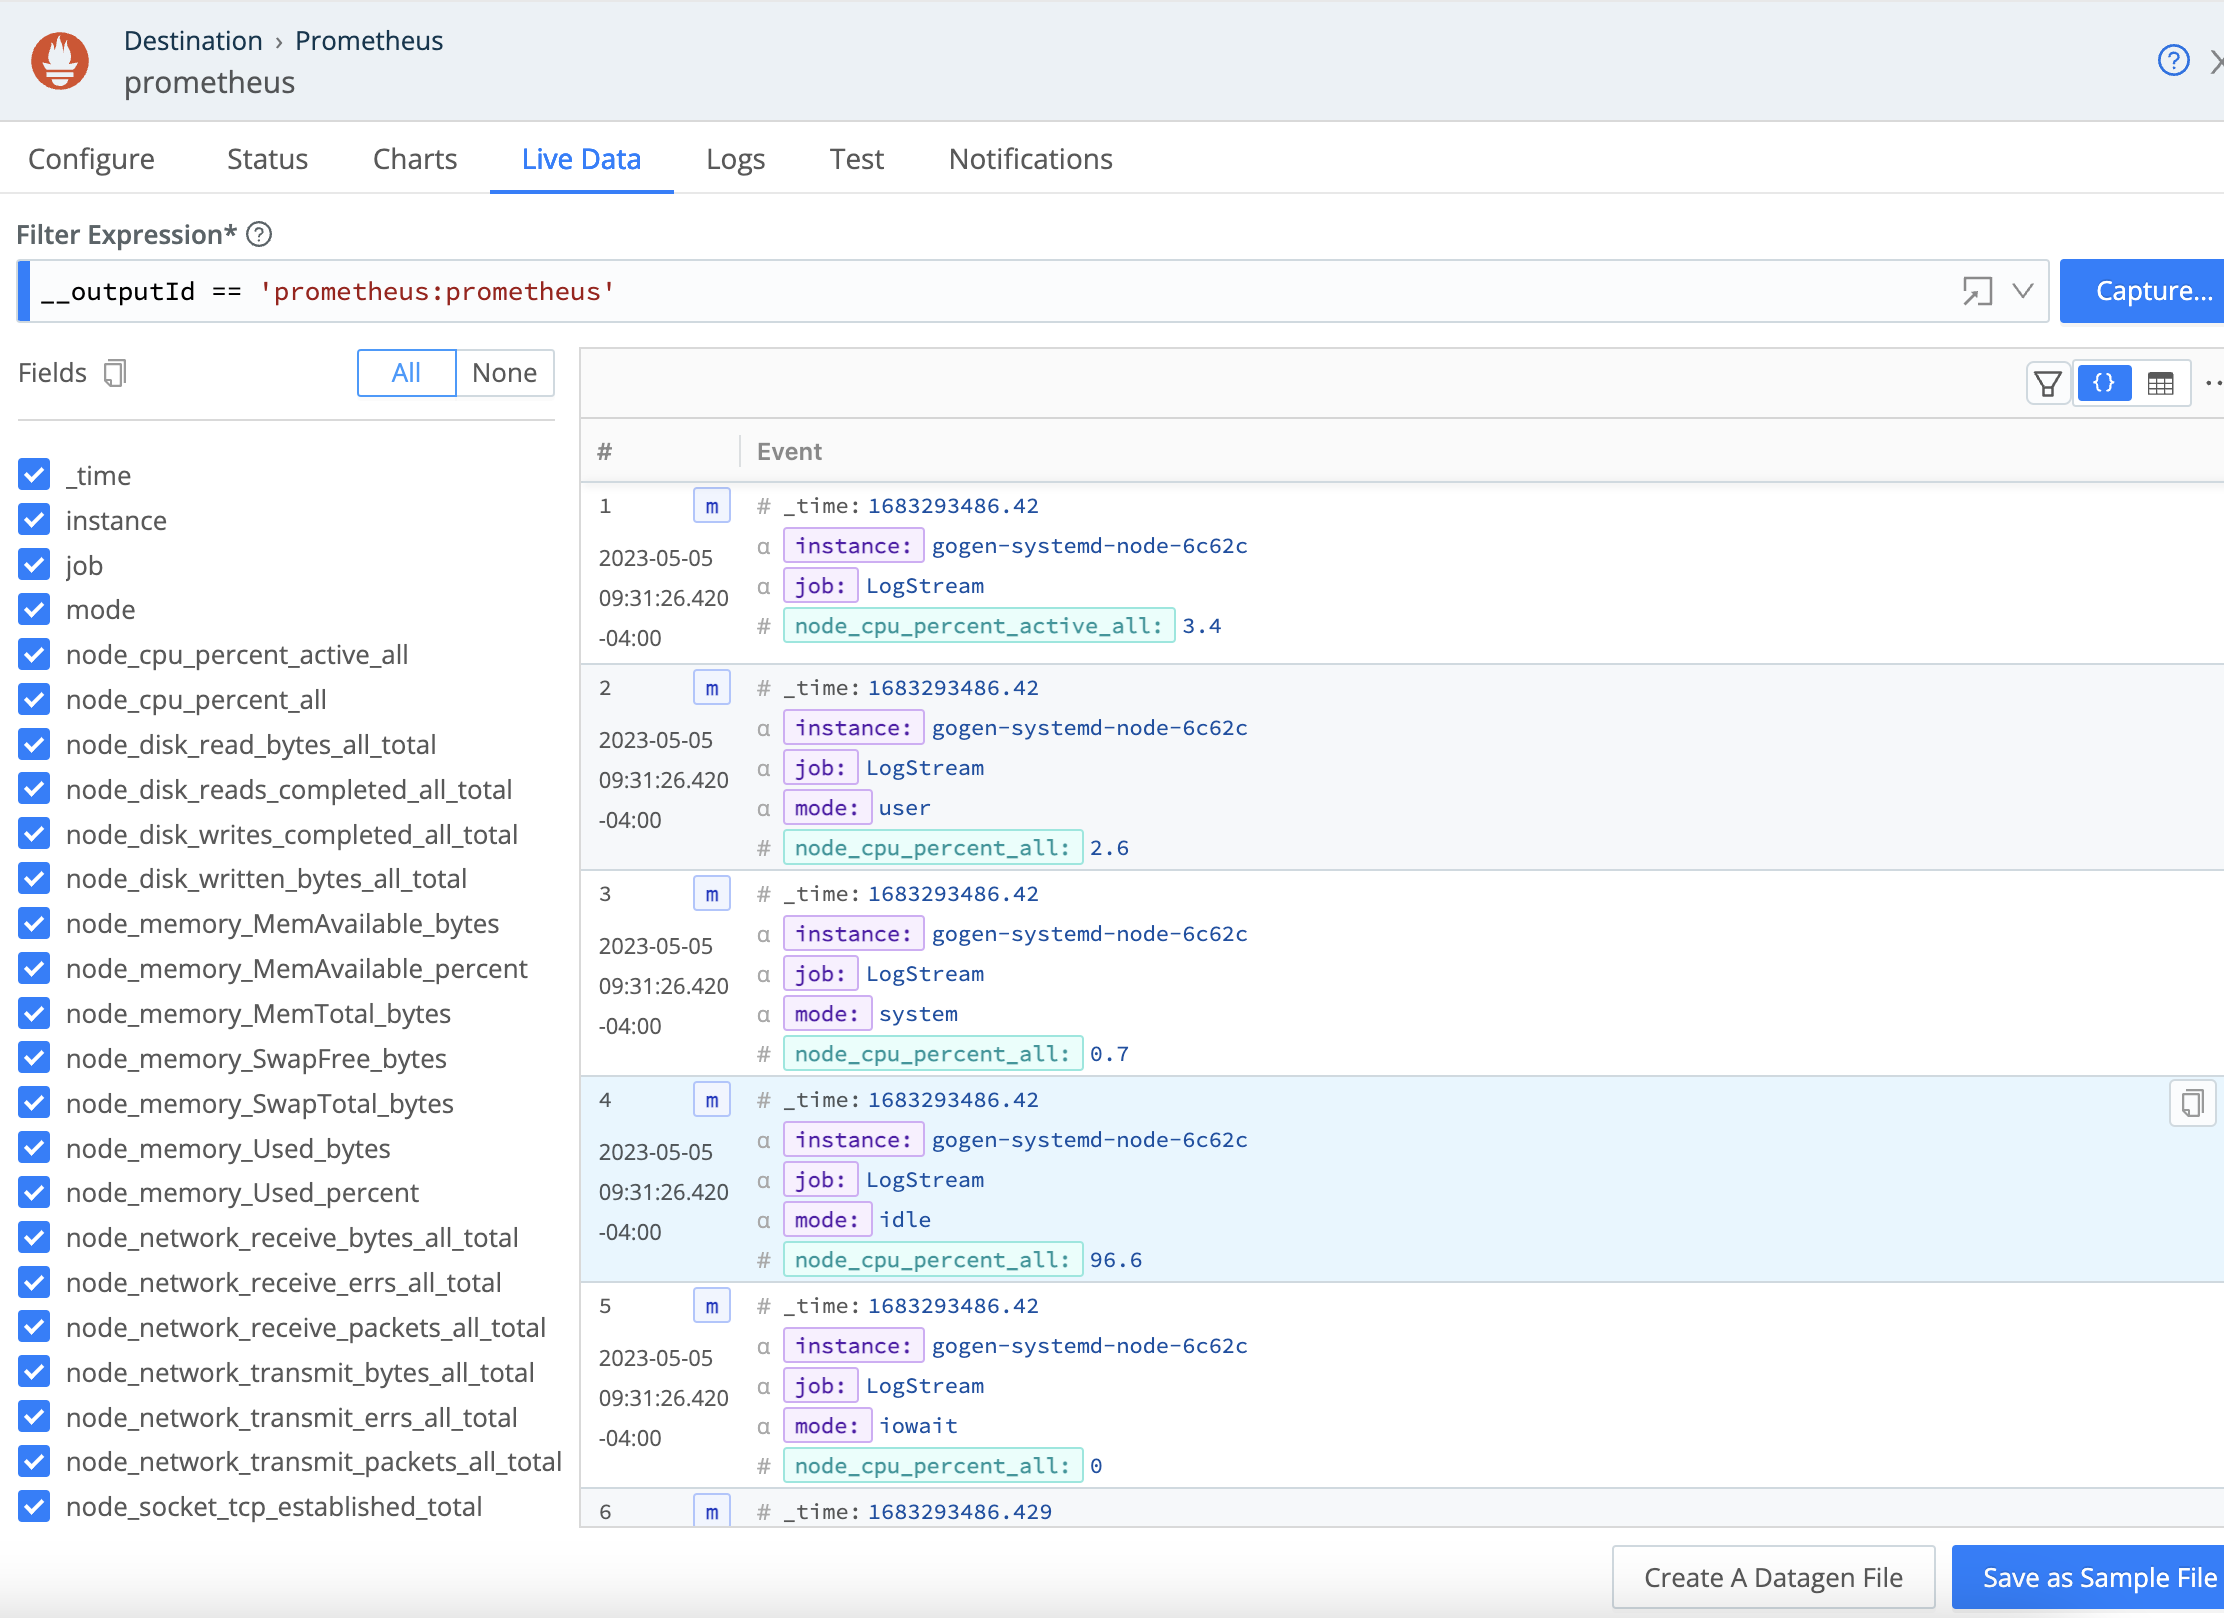2224x1618 pixels.
Task: Toggle the node_cpu_percent_all field checkbox
Action: pyautogui.click(x=35, y=700)
